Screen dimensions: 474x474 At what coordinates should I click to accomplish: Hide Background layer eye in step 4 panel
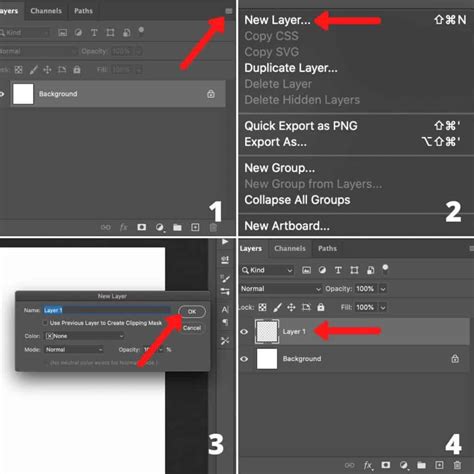[x=244, y=359]
